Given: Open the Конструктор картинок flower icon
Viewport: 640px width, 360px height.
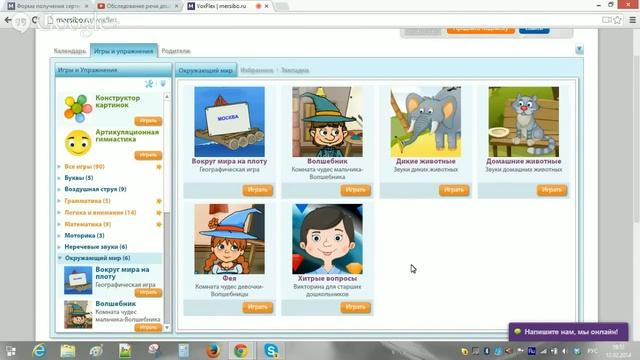Looking at the screenshot, I should pyautogui.click(x=78, y=109).
